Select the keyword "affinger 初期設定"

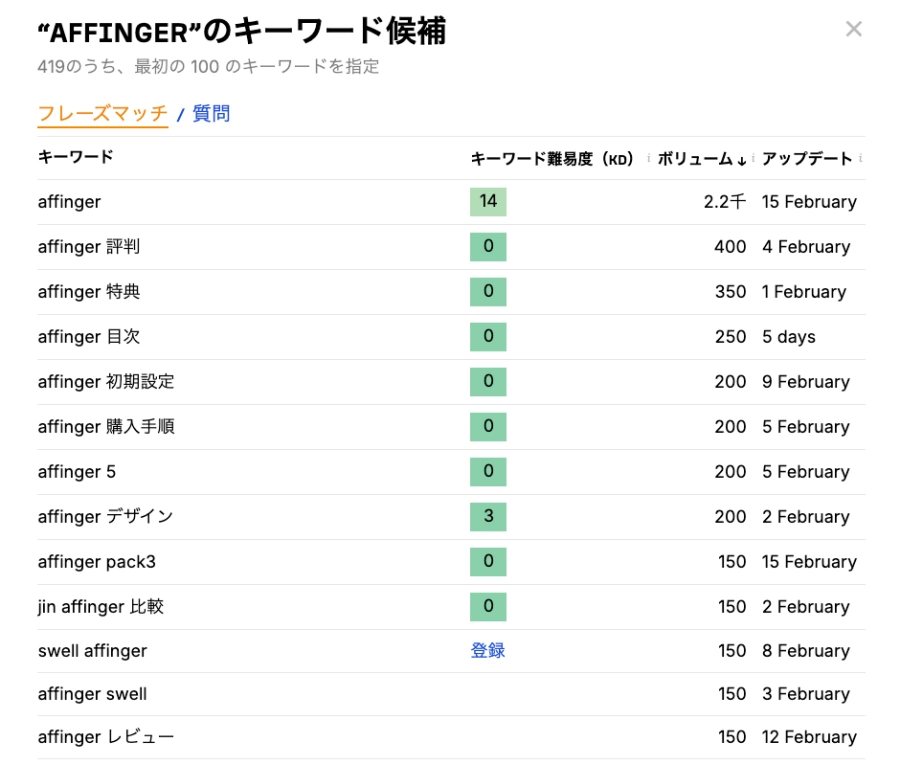click(106, 382)
